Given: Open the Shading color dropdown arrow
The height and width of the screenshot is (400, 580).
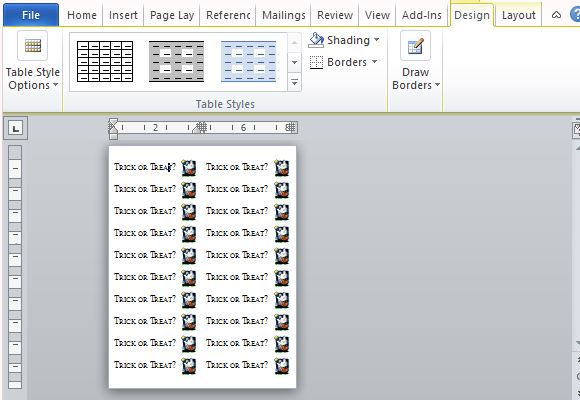Looking at the screenshot, I should [377, 40].
